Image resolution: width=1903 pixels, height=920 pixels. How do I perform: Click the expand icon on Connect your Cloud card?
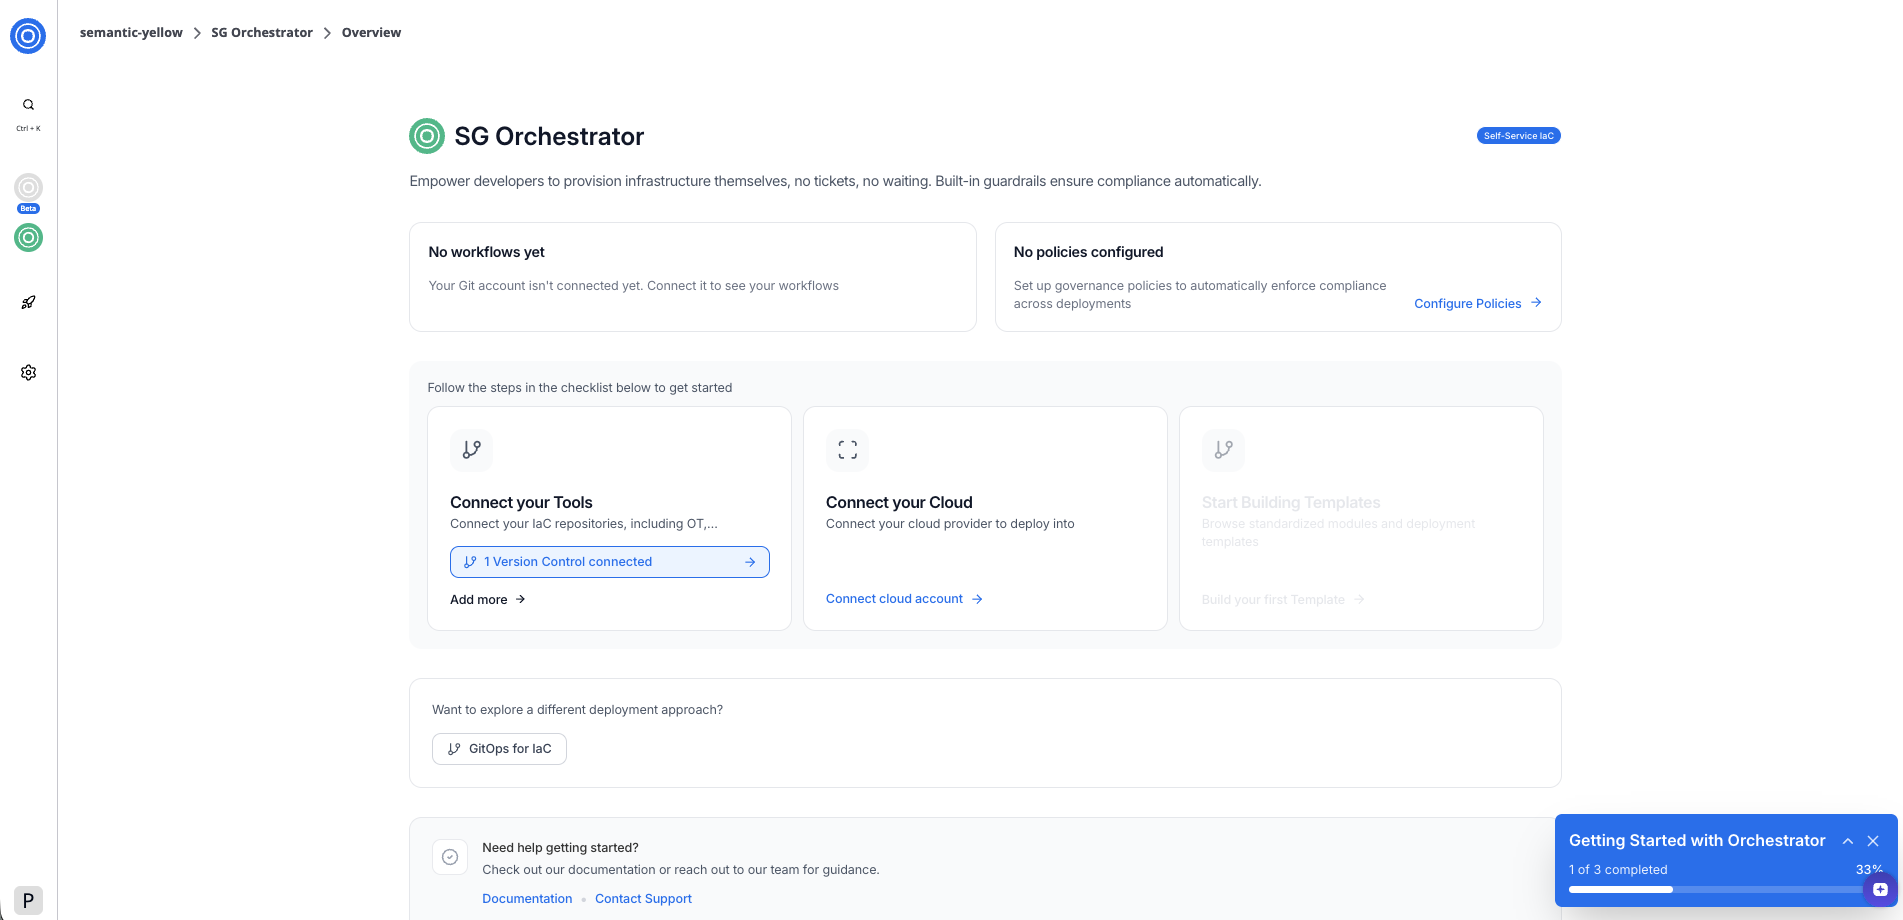[x=847, y=450]
